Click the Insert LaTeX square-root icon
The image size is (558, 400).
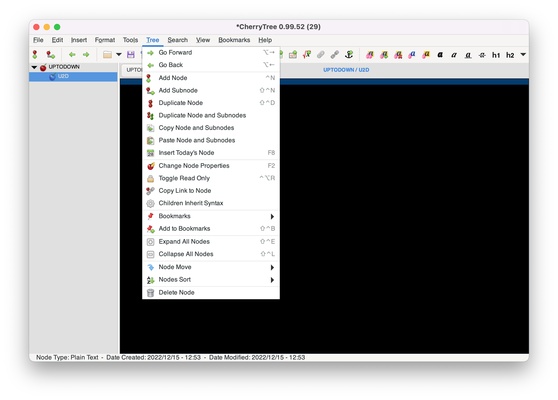(307, 54)
